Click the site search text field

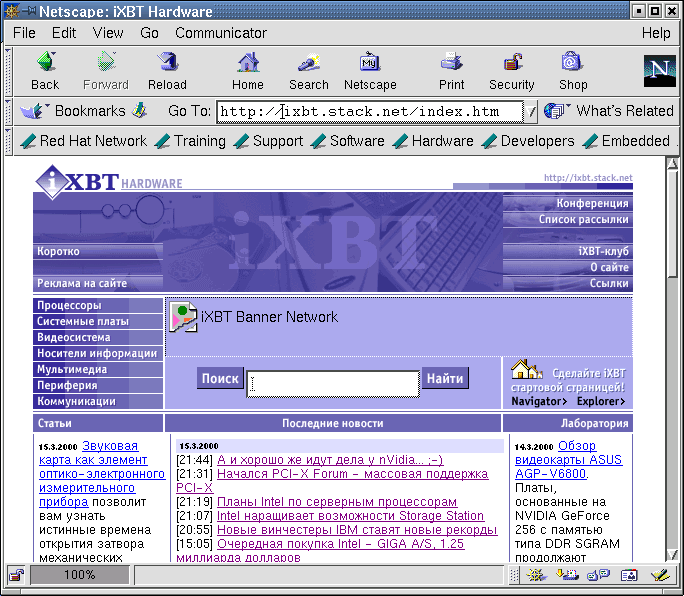click(333, 383)
